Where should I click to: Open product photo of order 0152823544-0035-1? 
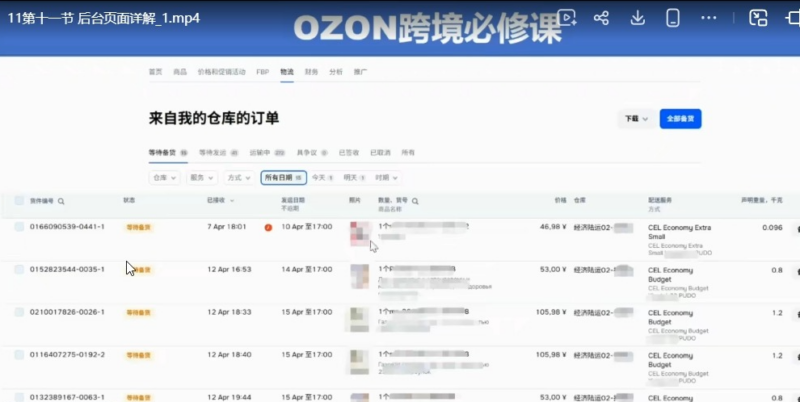point(360,277)
